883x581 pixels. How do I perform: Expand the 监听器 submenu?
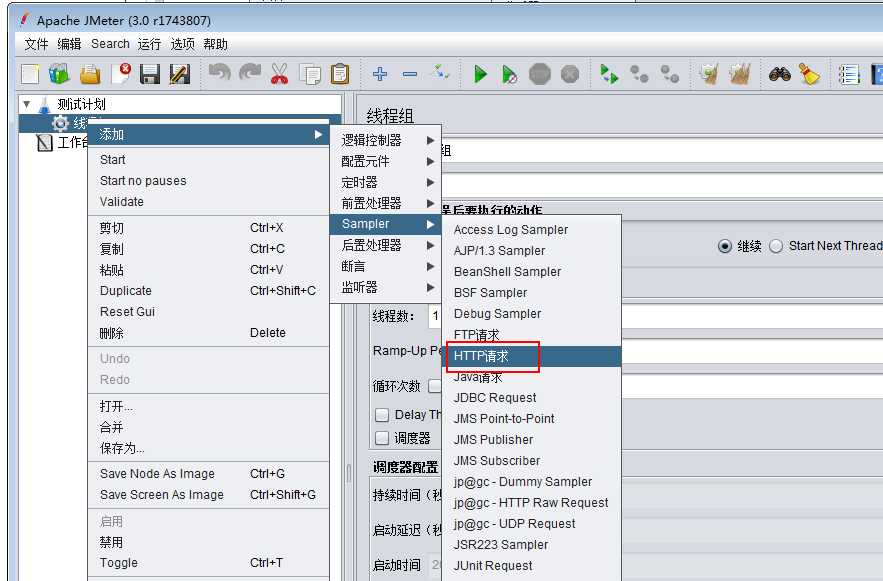385,288
